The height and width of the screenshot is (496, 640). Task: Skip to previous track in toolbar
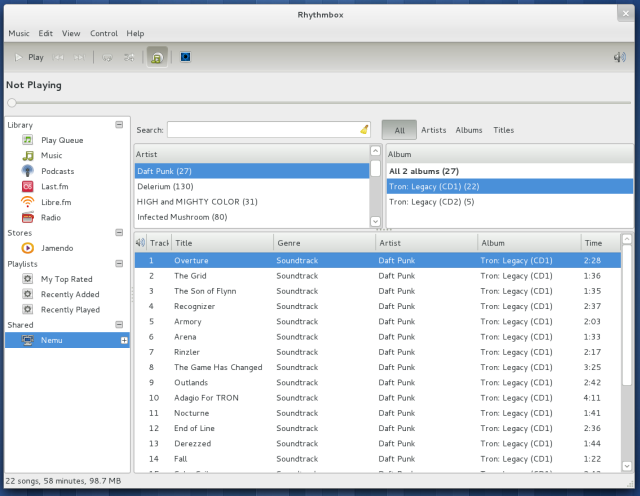[x=58, y=58]
